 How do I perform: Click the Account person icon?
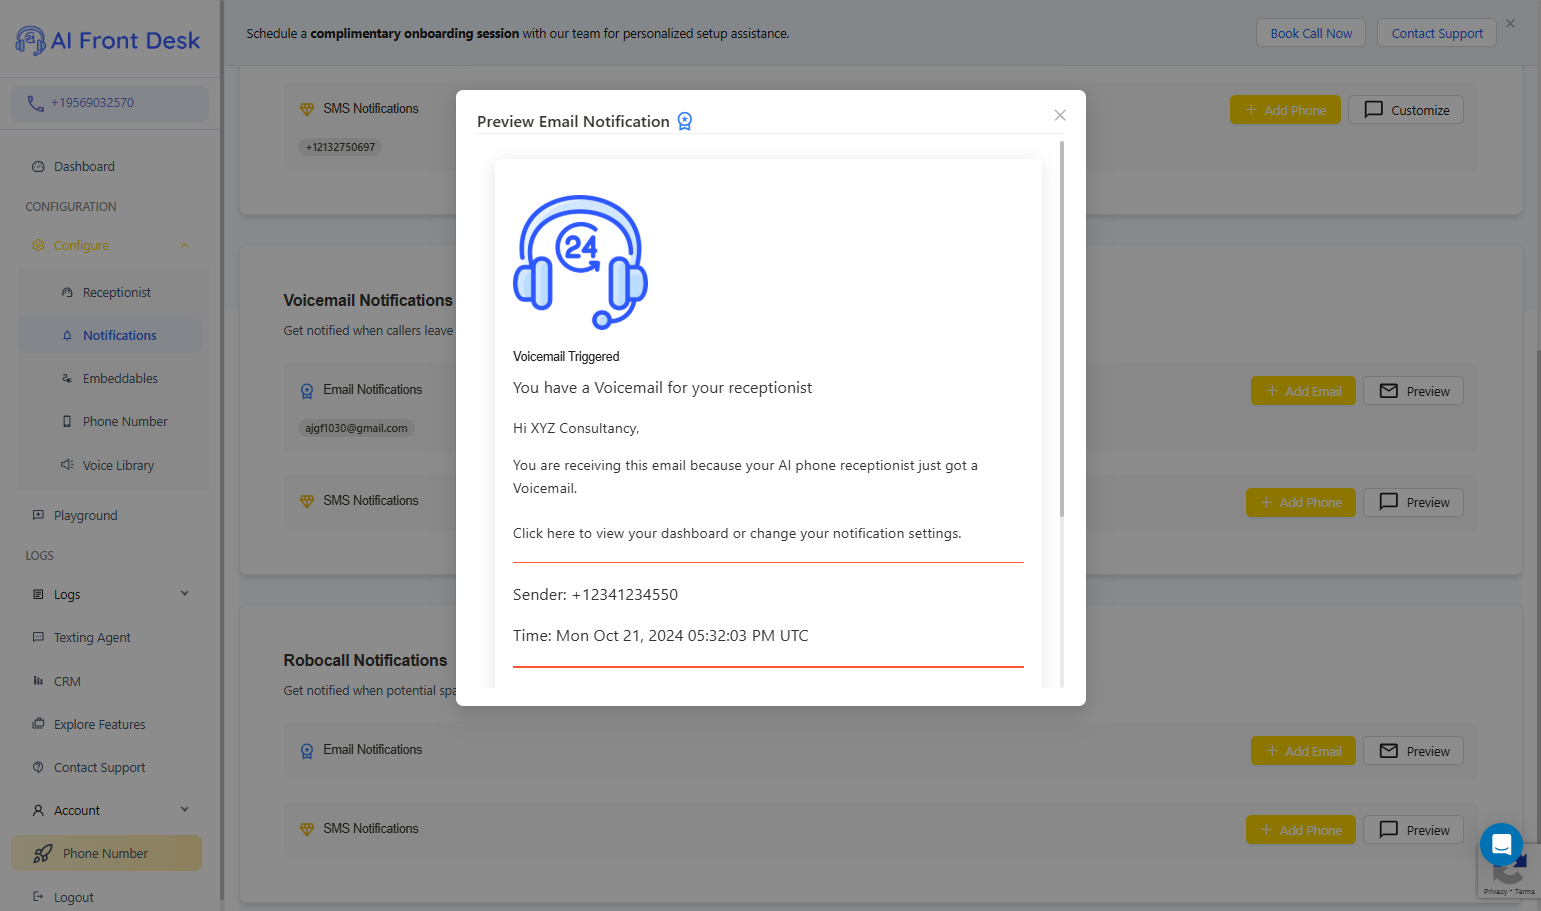[x=38, y=811]
